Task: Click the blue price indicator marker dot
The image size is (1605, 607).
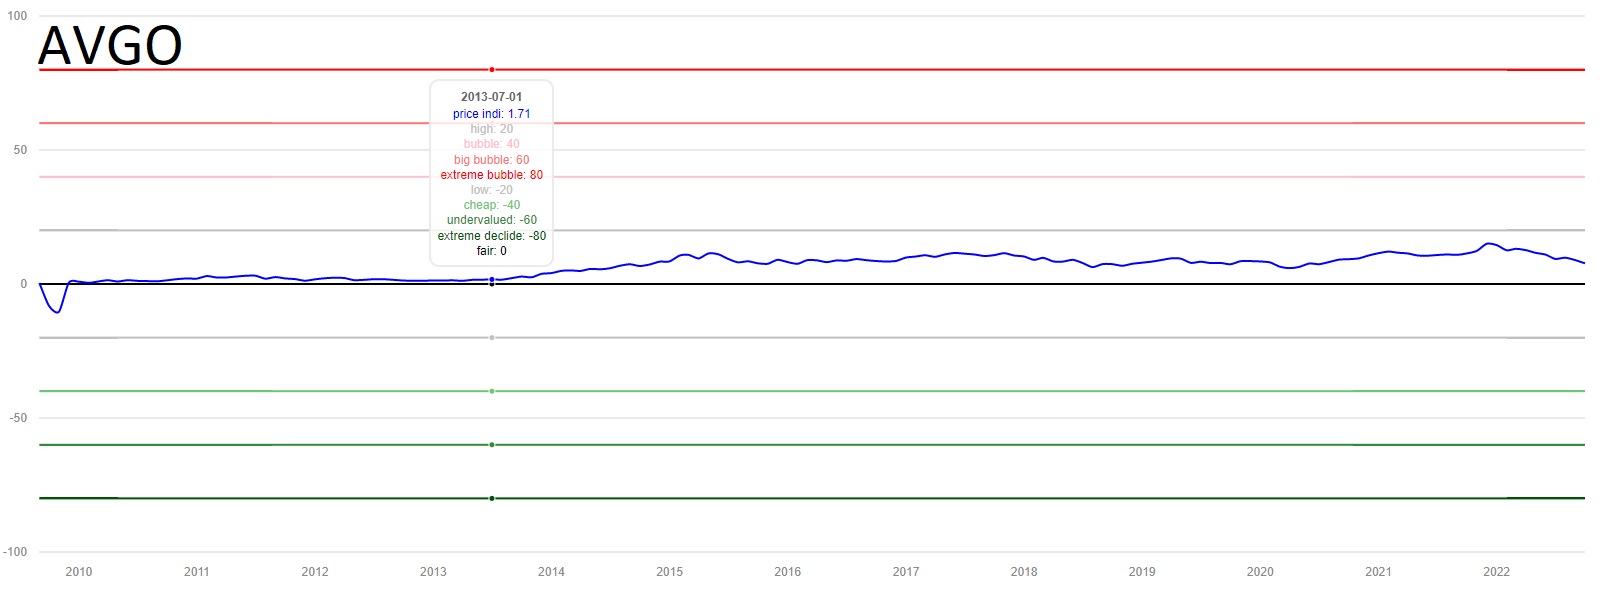Action: click(x=492, y=279)
